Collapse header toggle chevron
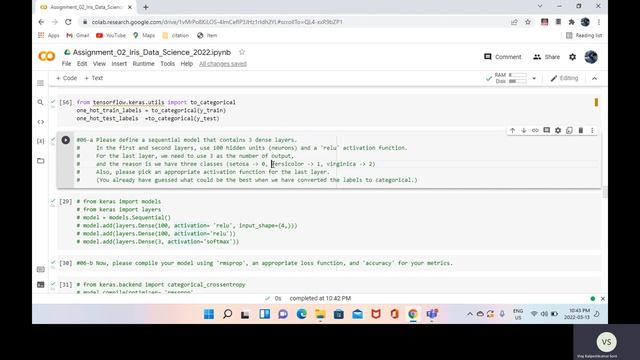The height and width of the screenshot is (360, 640). tap(594, 78)
